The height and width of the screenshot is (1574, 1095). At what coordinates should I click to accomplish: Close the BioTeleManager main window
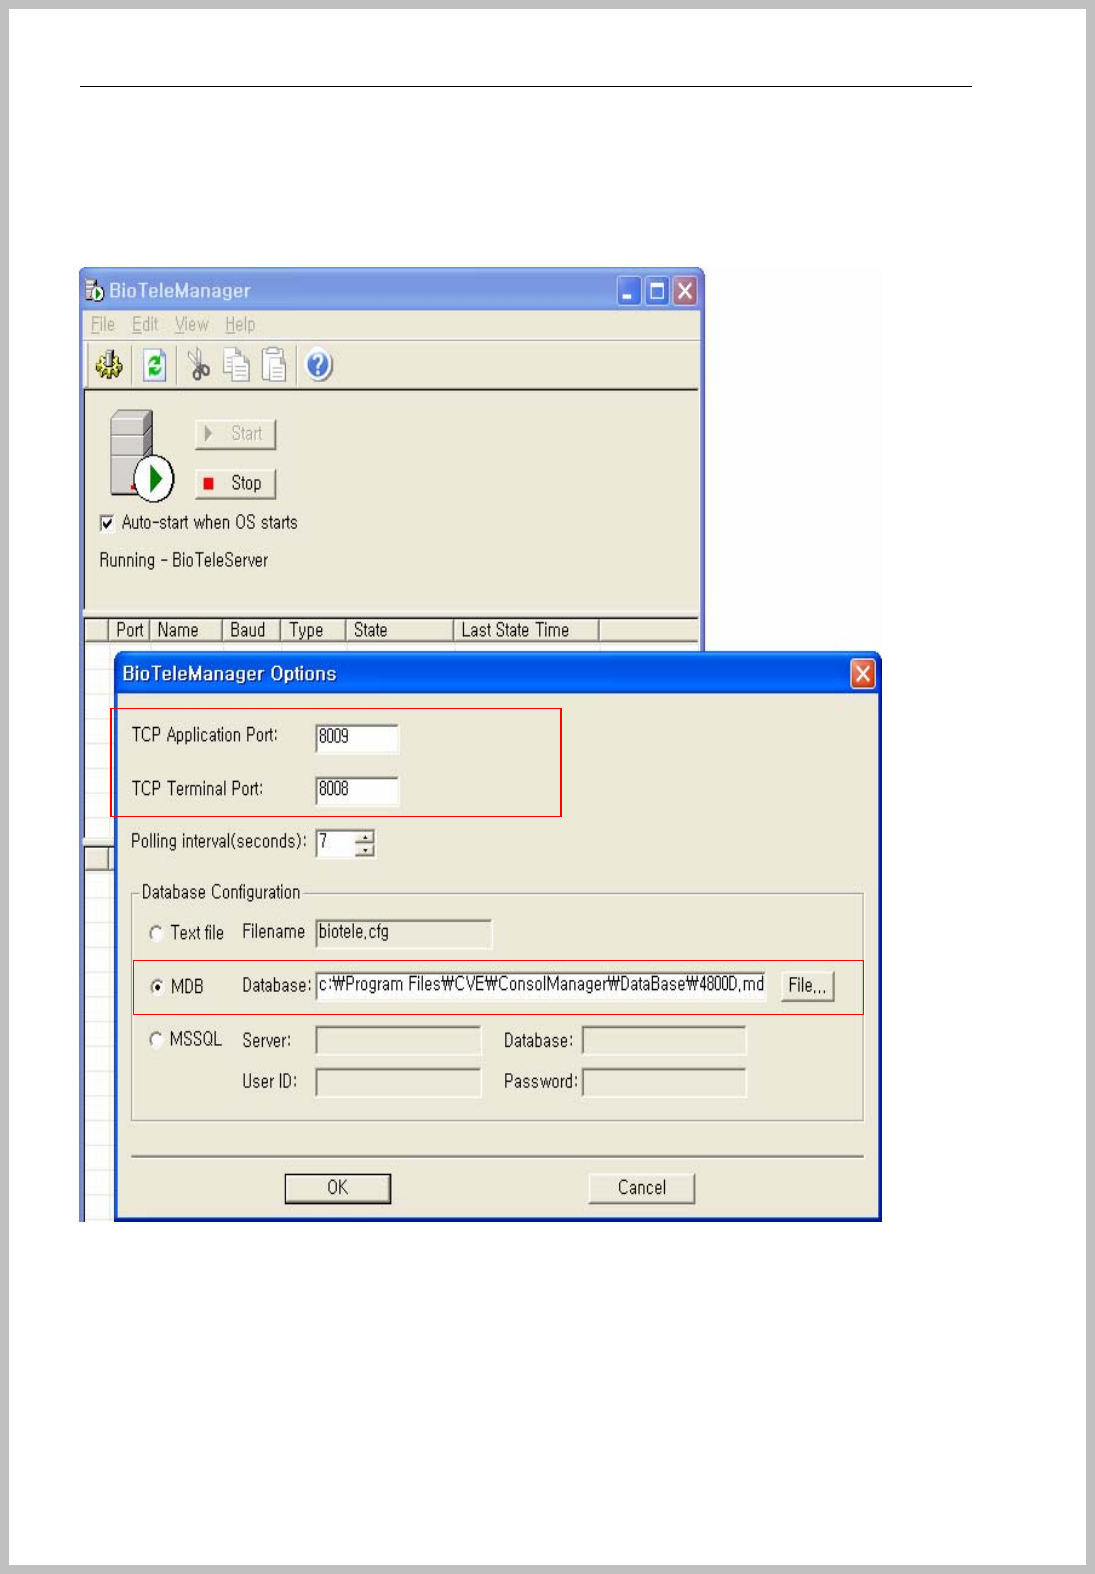685,291
